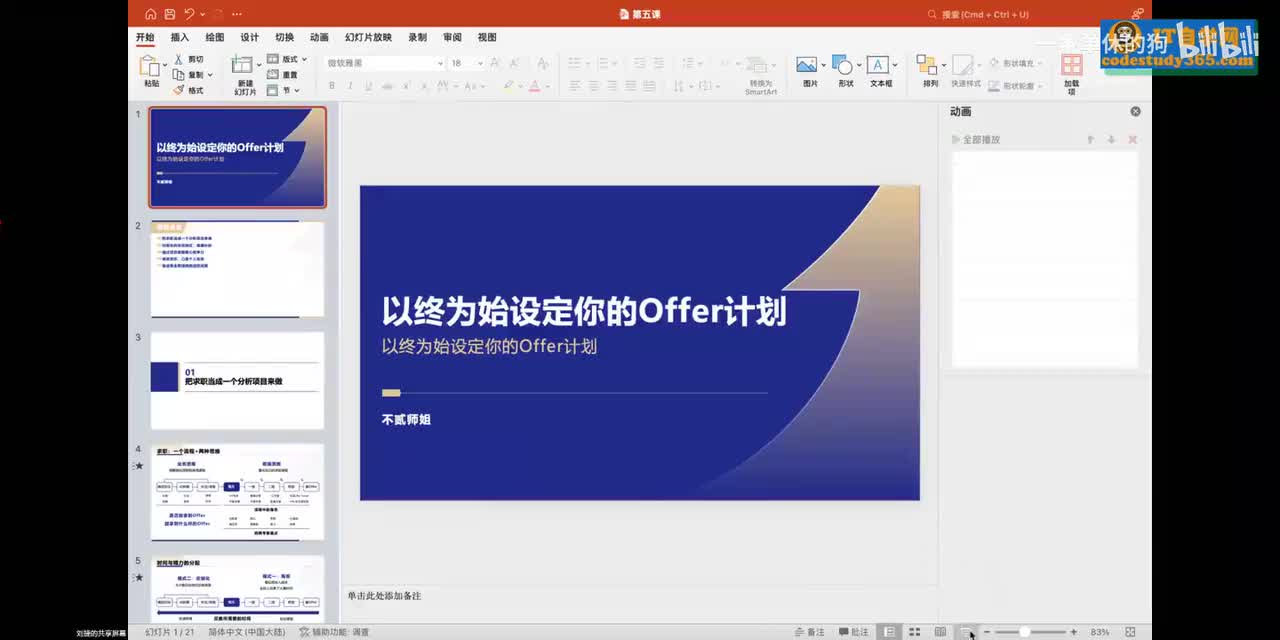
Task: Click the 复制 copy icon
Action: (179, 74)
